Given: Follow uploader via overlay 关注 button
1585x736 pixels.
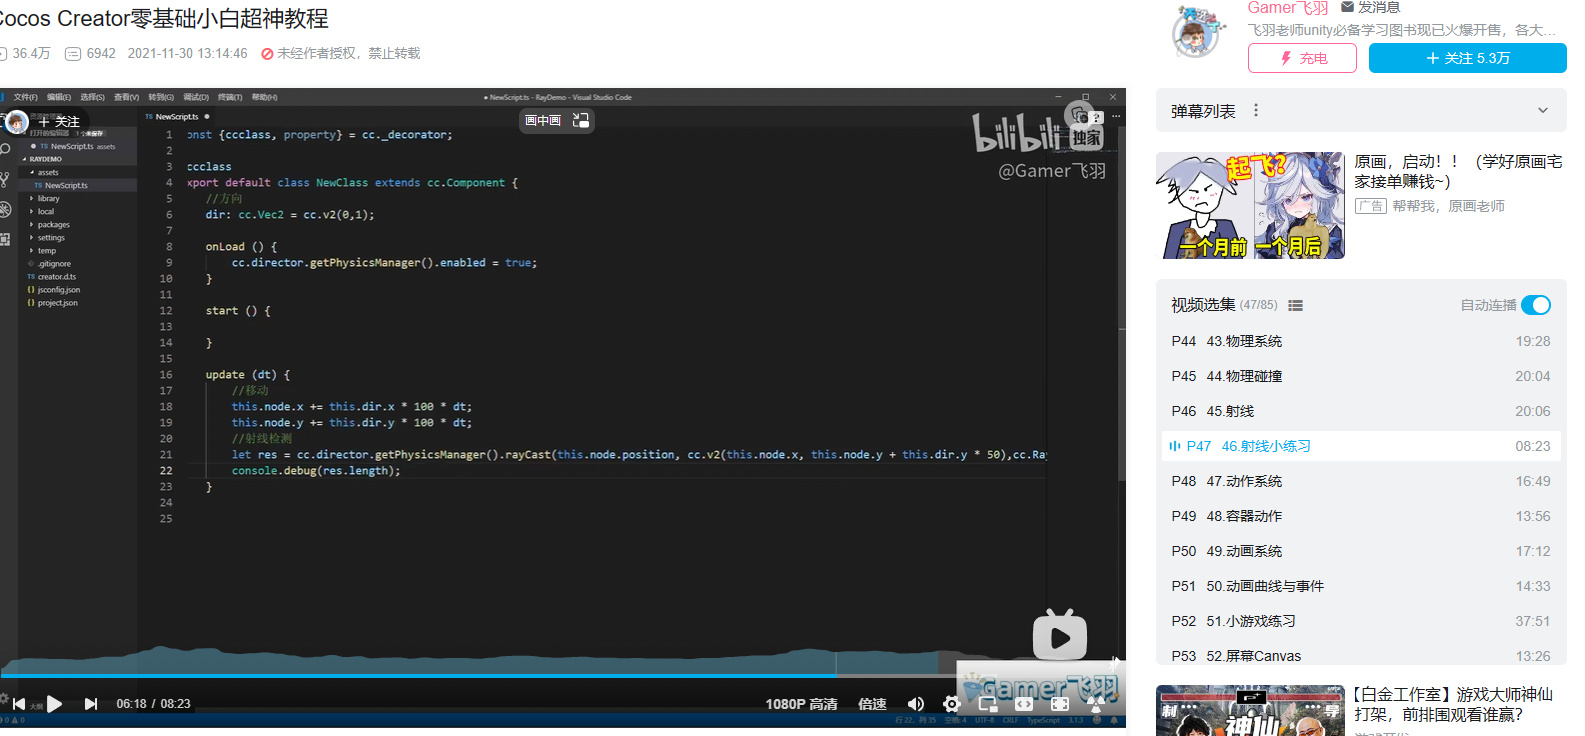Looking at the screenshot, I should tap(59, 122).
